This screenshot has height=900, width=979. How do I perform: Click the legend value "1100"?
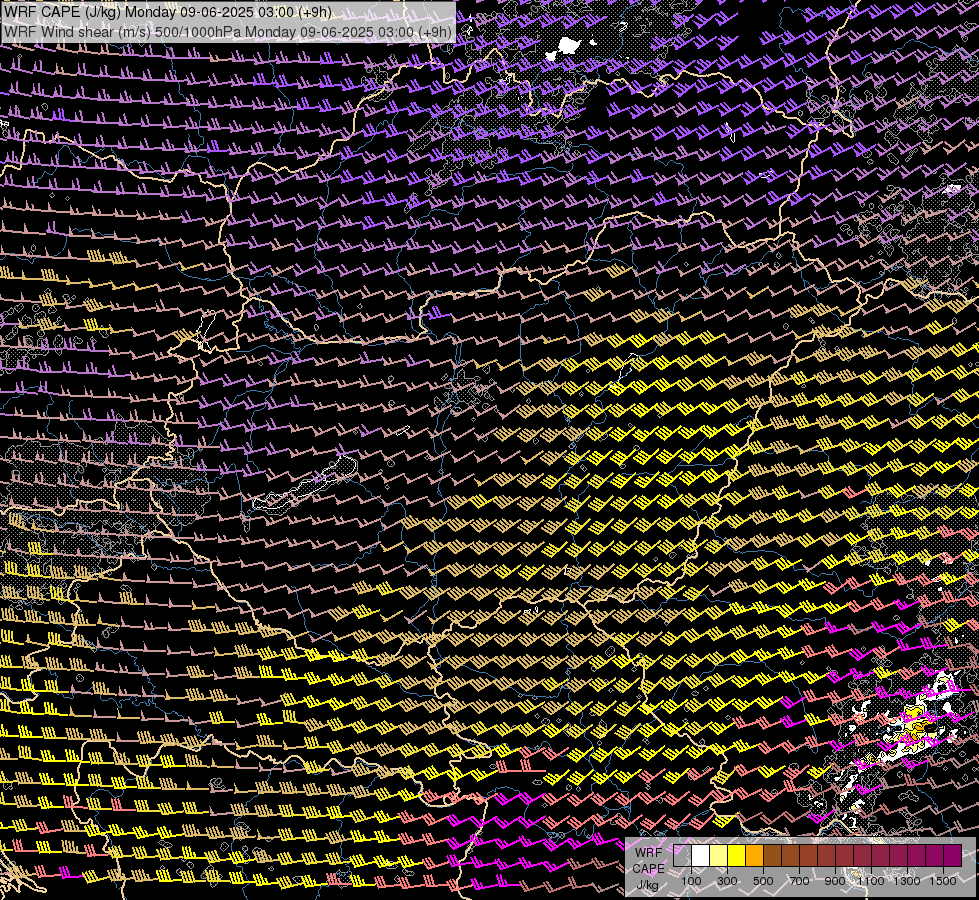coord(871,881)
